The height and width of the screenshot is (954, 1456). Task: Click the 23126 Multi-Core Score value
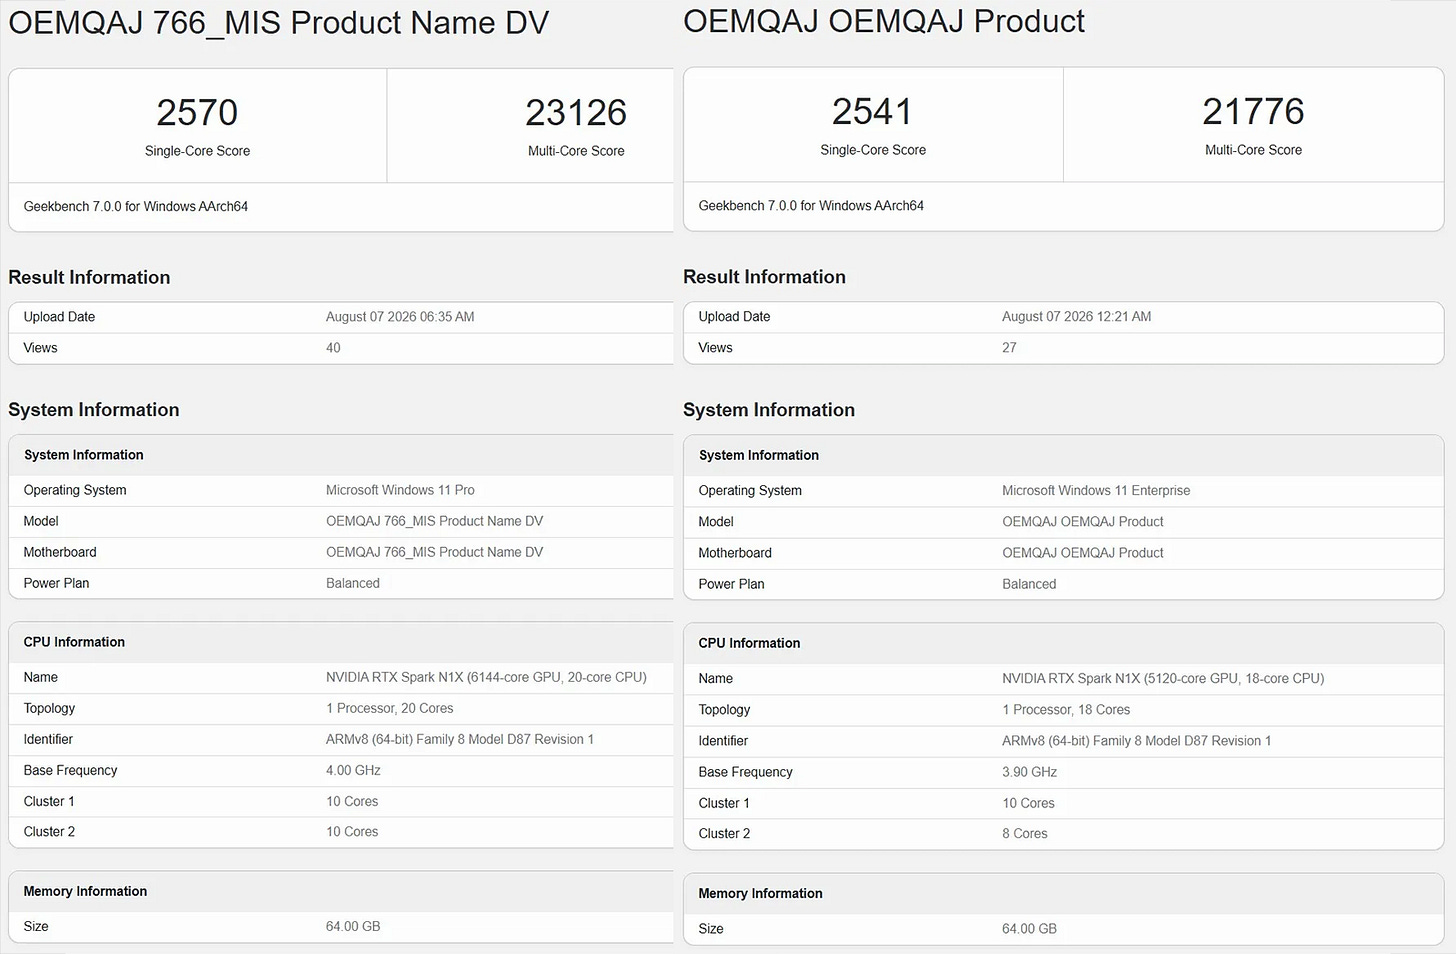click(x=576, y=112)
